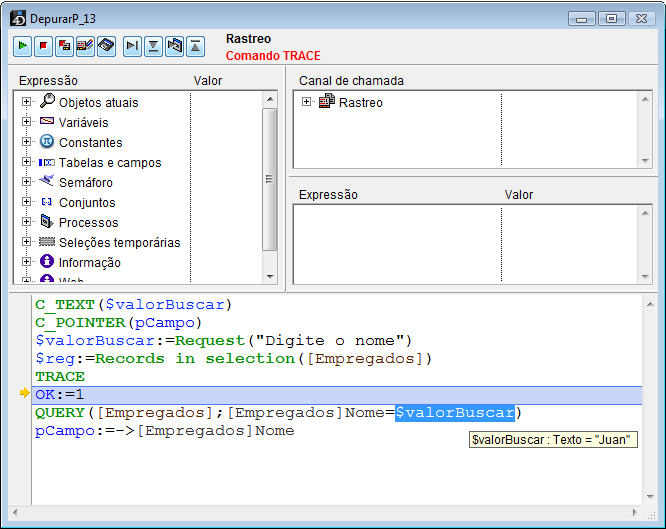Select the Semáforo tree item
Screen dimensions: 666x529
pos(85,183)
